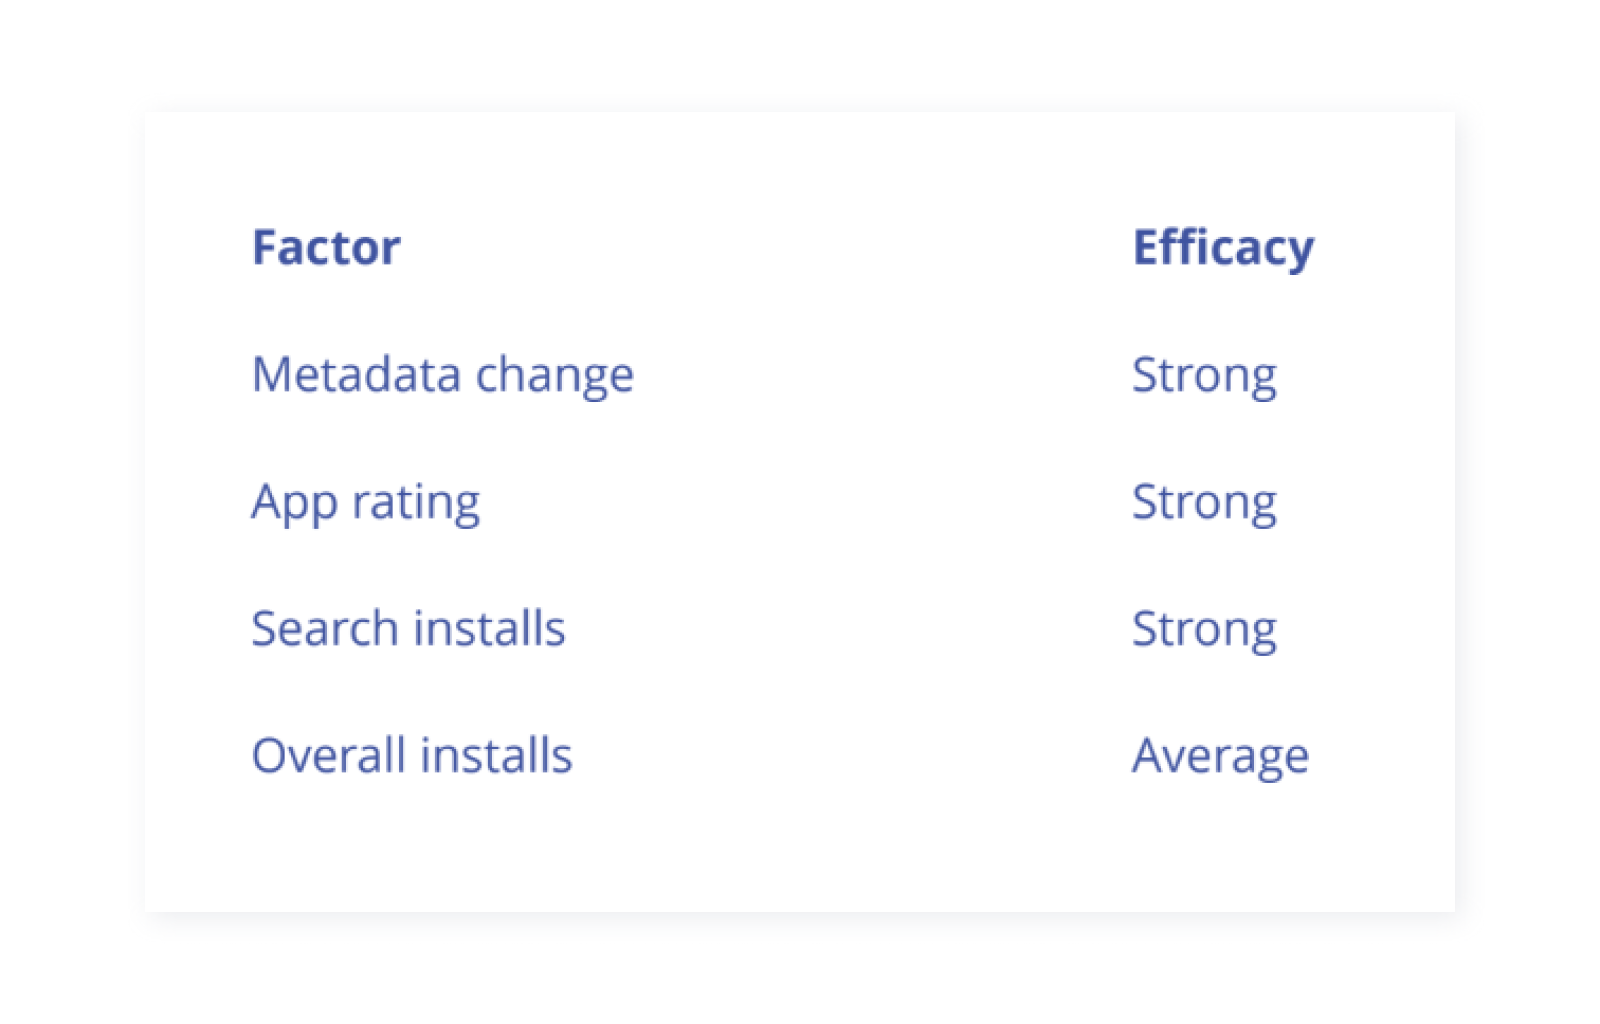Image resolution: width=1600 pixels, height=1024 pixels.
Task: Click the letter F in Factor heading
Action: coord(264,247)
